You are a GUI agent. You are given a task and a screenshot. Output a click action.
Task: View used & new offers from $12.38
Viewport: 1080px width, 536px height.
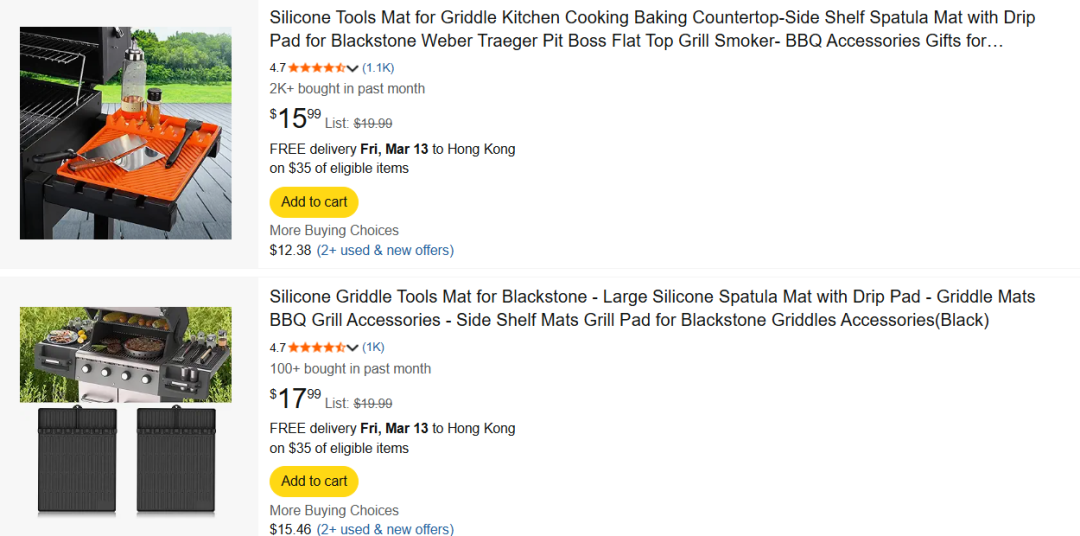(385, 250)
